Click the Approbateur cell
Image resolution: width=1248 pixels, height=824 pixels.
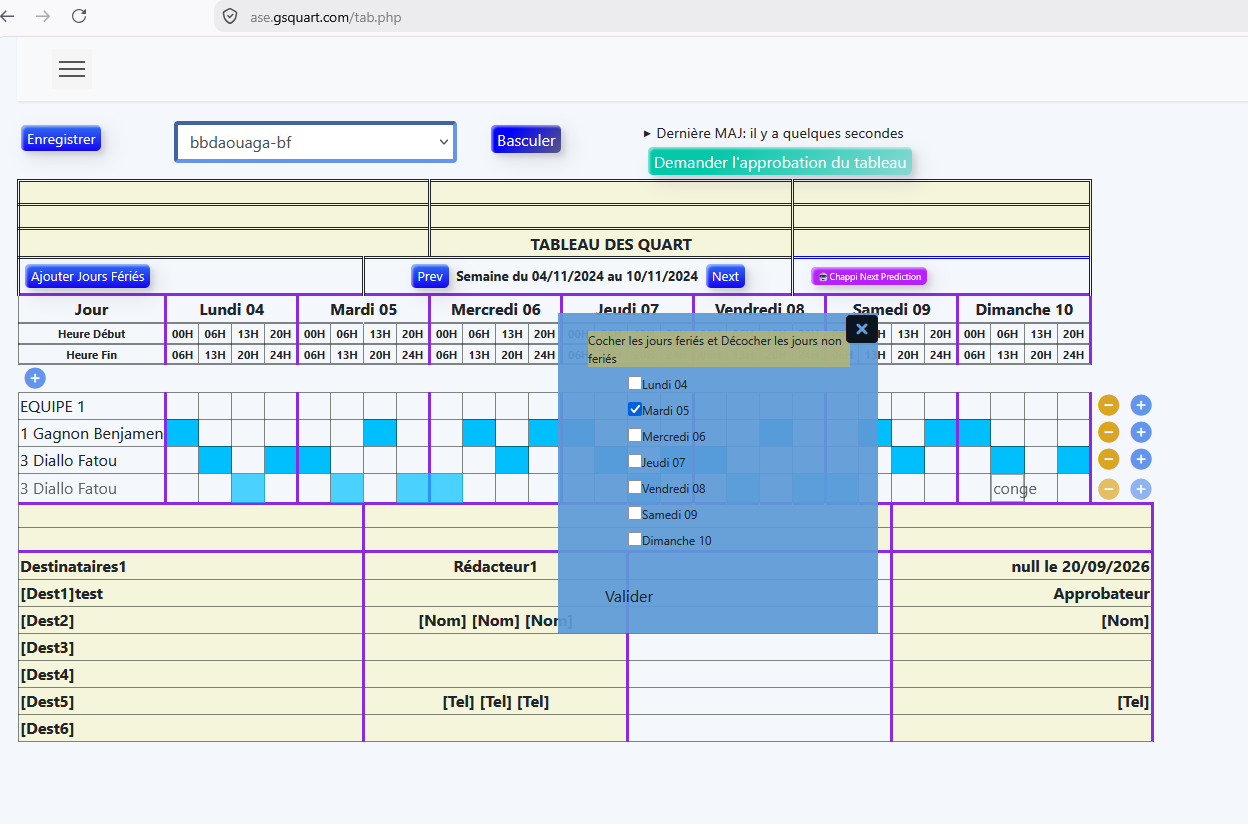(1022, 593)
